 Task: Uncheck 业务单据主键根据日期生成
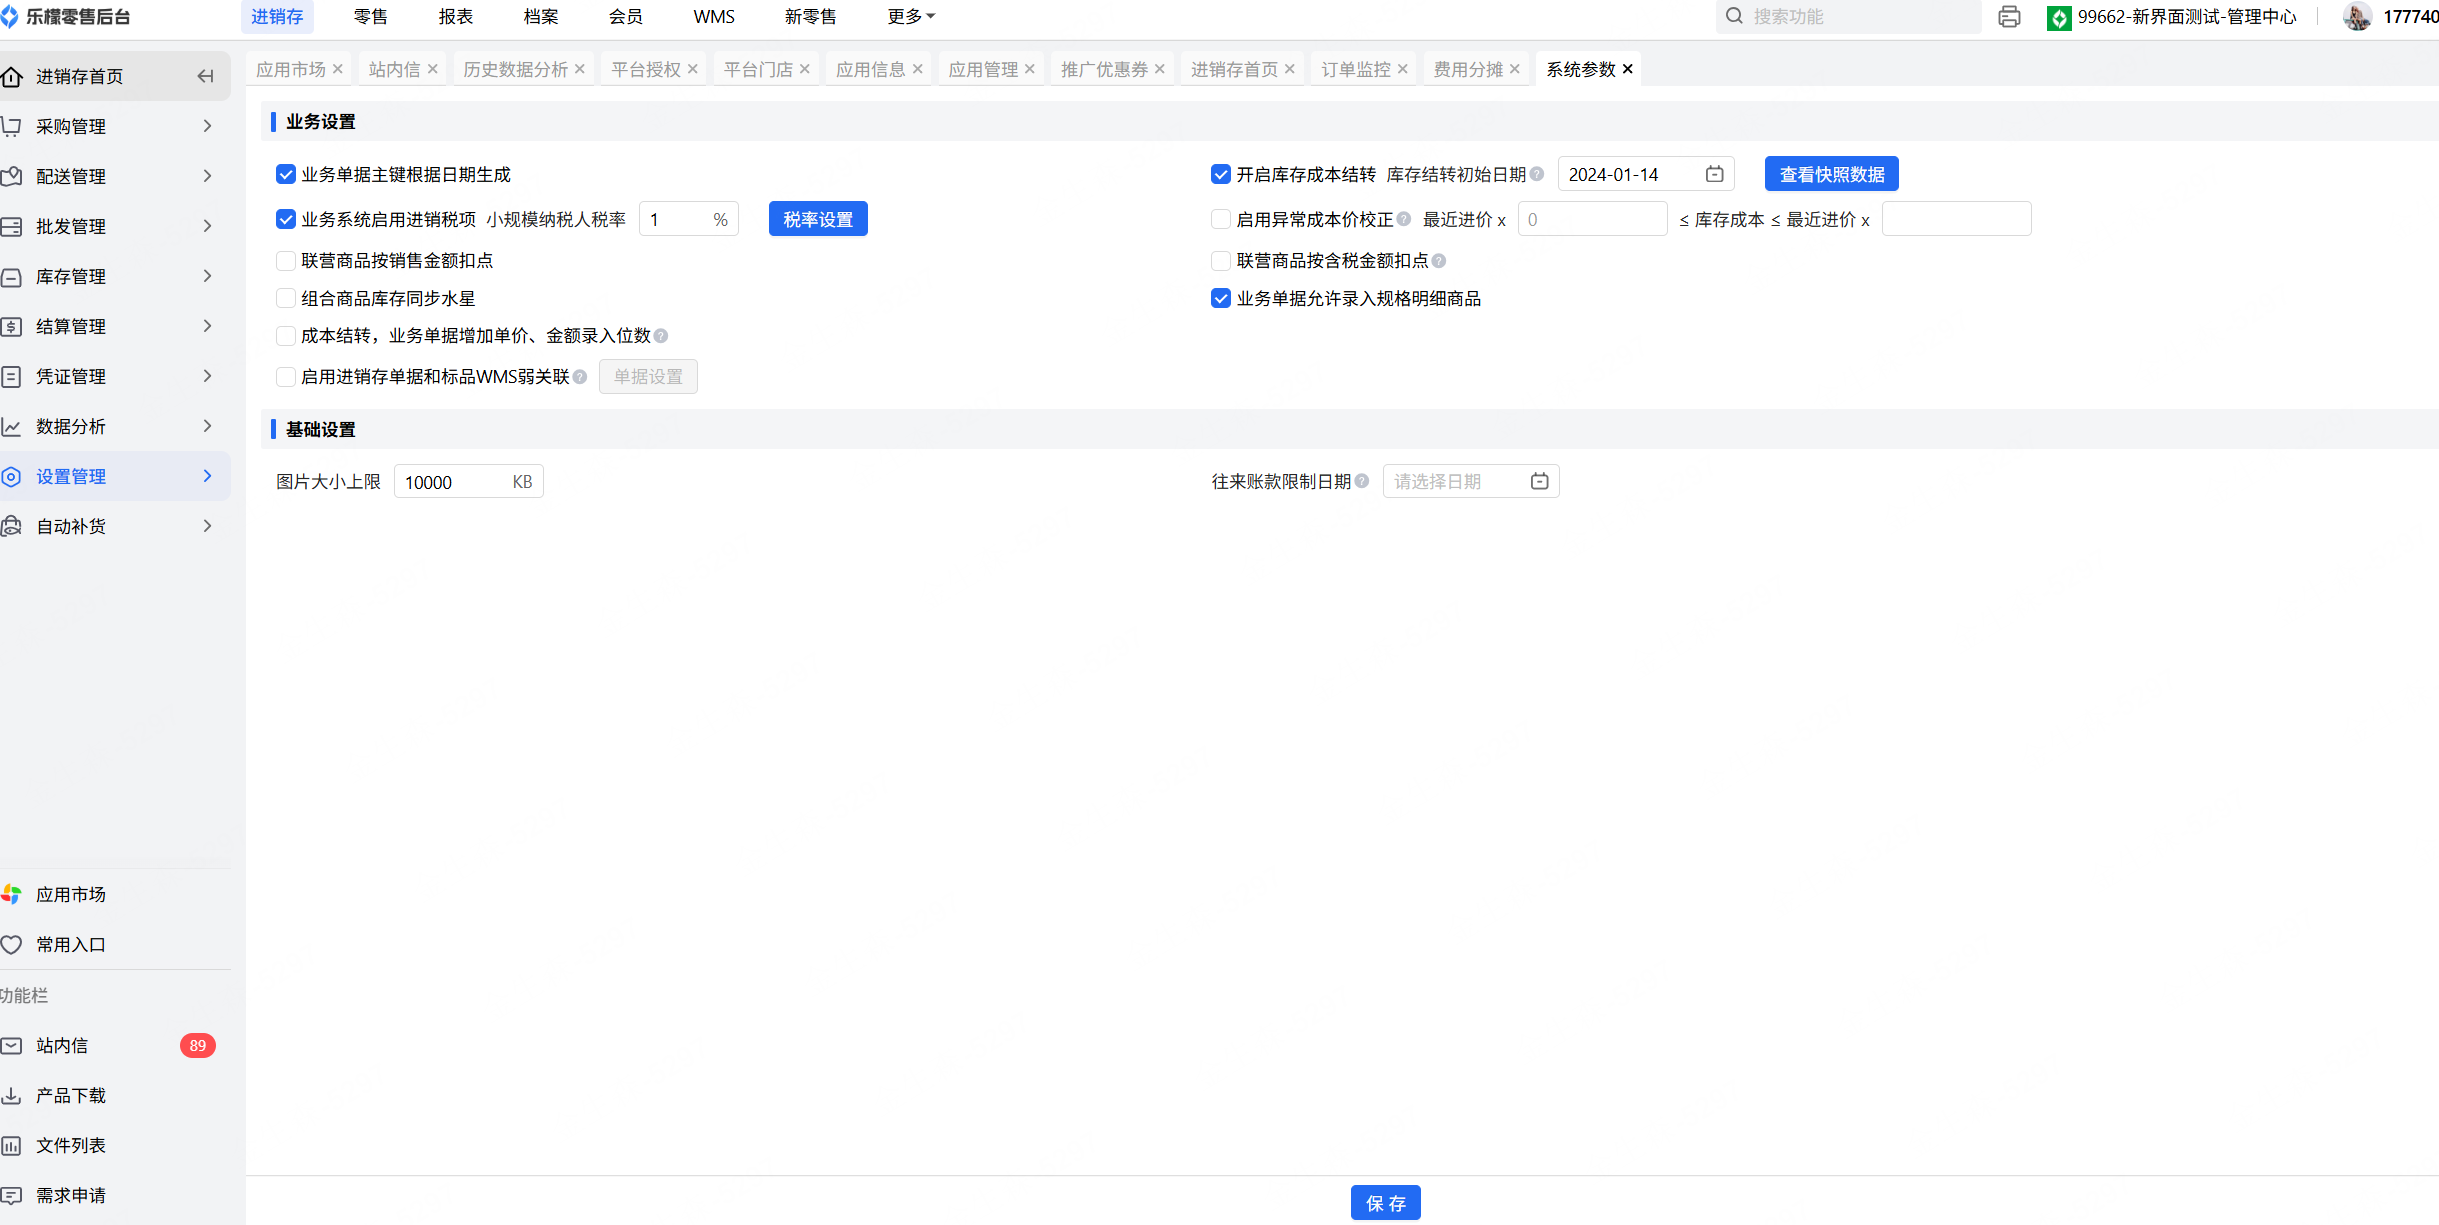[x=286, y=174]
